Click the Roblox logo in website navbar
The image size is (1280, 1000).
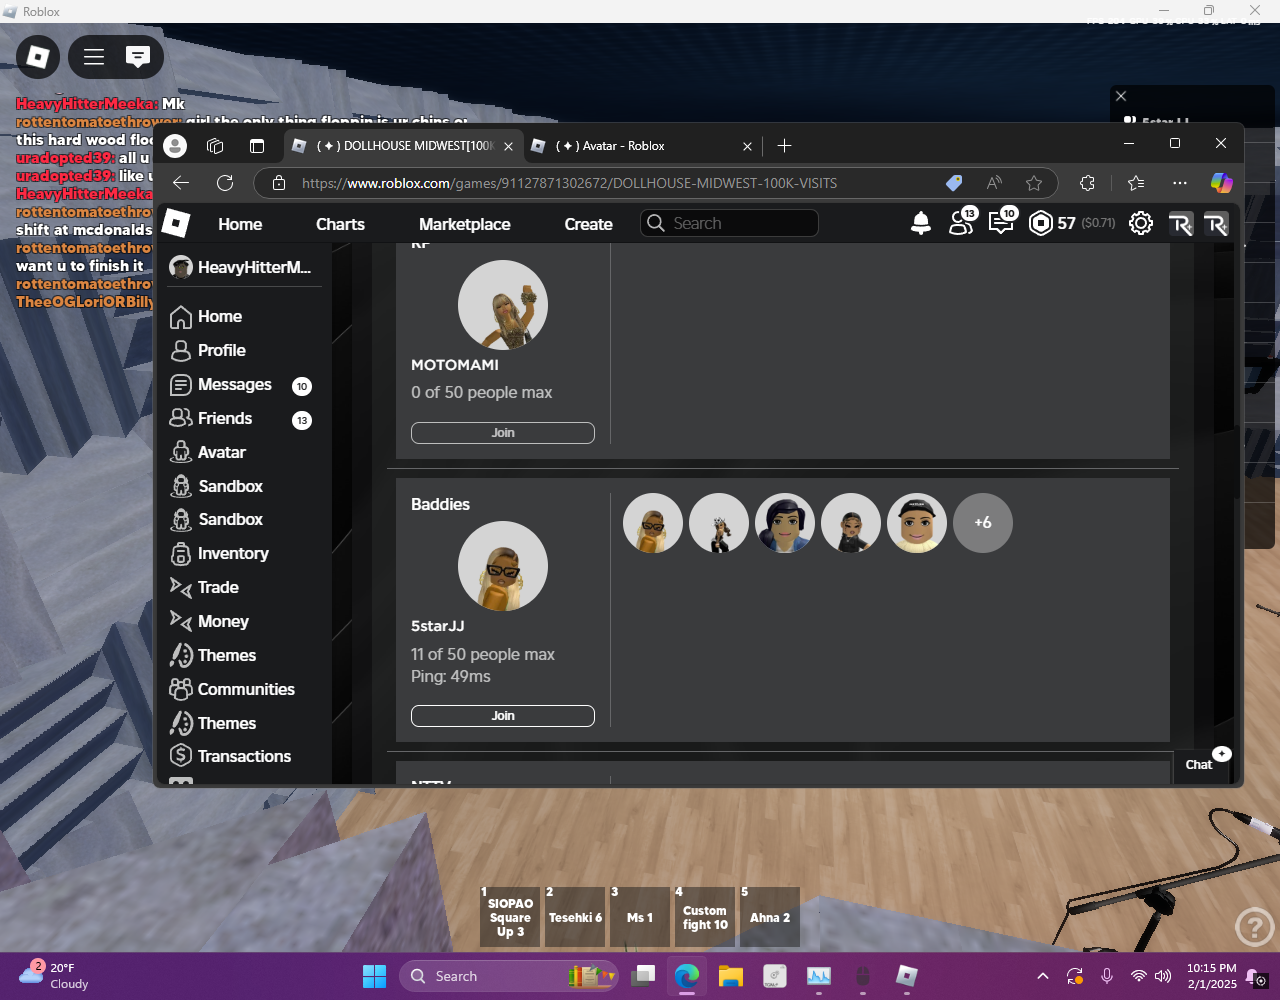click(176, 223)
